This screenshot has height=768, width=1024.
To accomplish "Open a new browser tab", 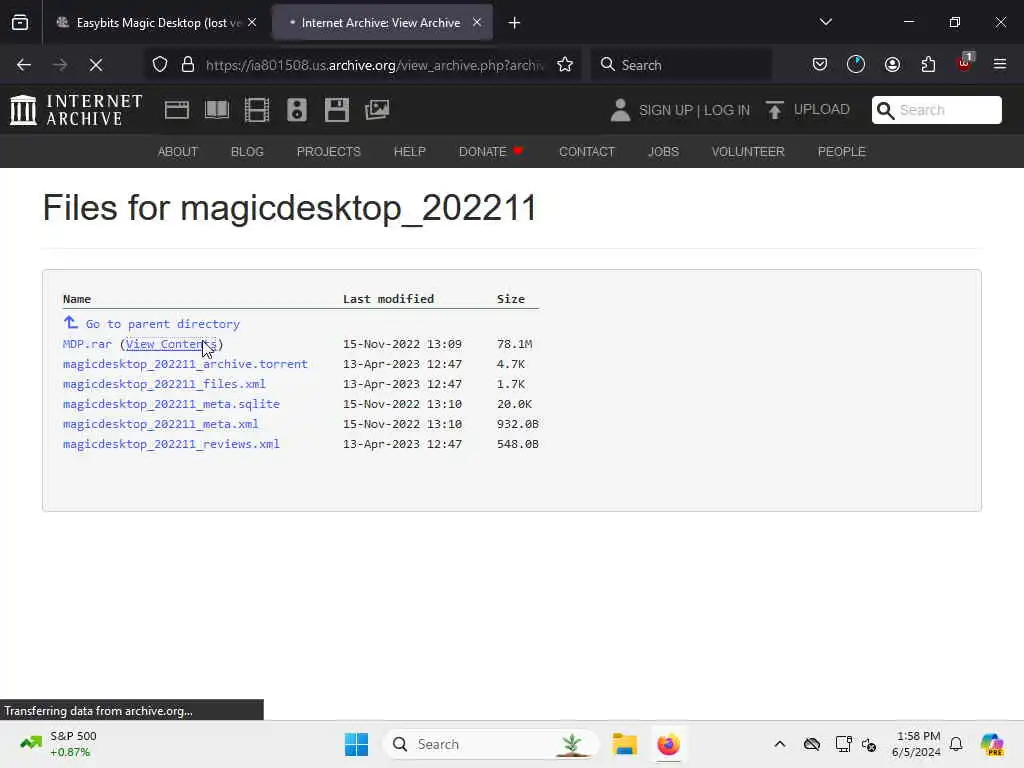I will [515, 23].
